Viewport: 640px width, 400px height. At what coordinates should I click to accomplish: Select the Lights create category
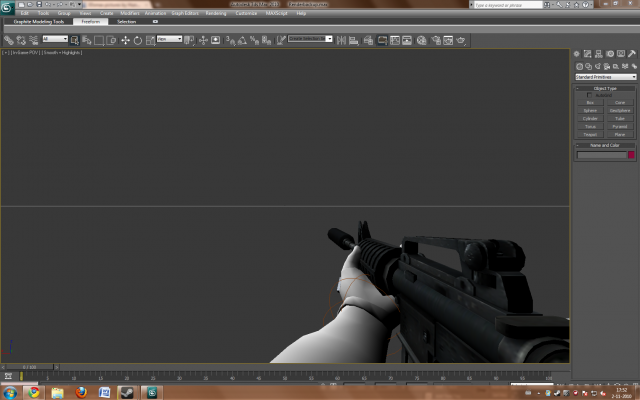(x=598, y=66)
